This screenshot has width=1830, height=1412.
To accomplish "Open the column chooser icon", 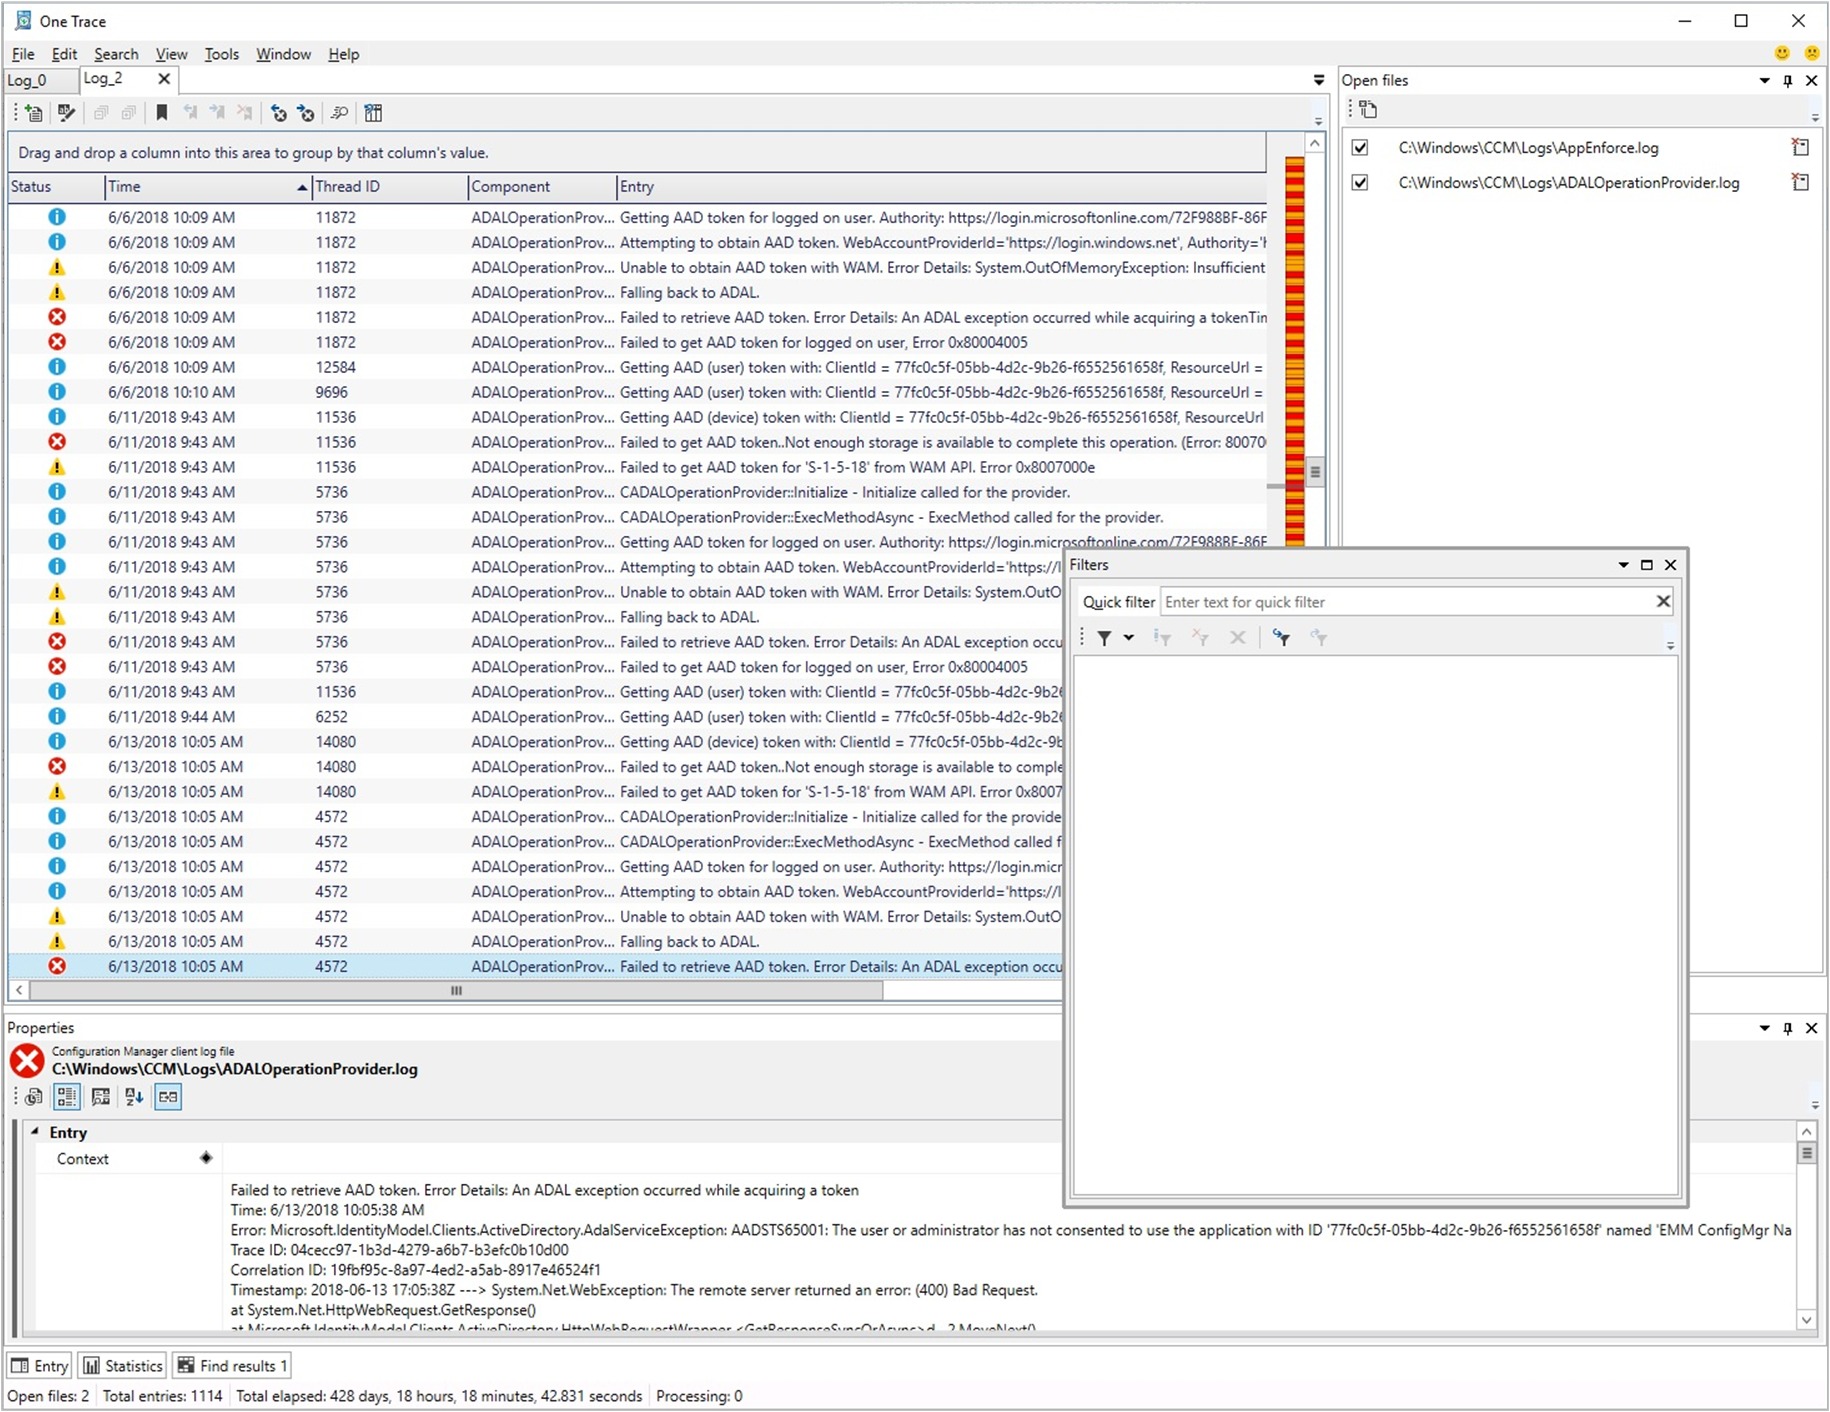I will (372, 112).
